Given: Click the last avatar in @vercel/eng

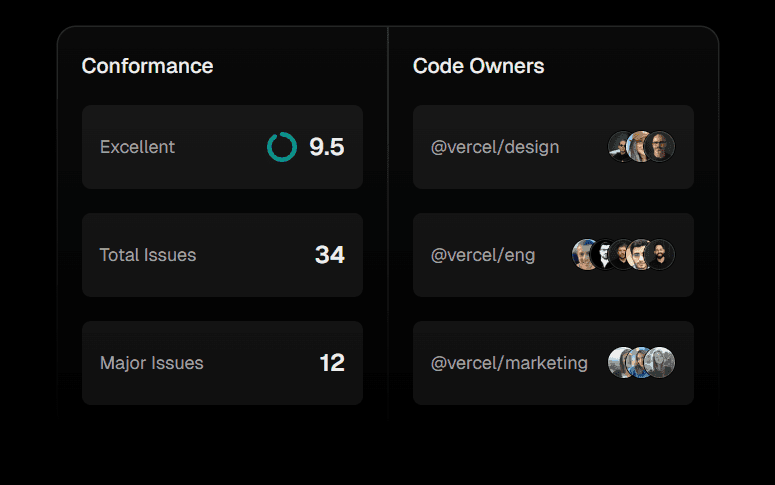Looking at the screenshot, I should pyautogui.click(x=659, y=255).
